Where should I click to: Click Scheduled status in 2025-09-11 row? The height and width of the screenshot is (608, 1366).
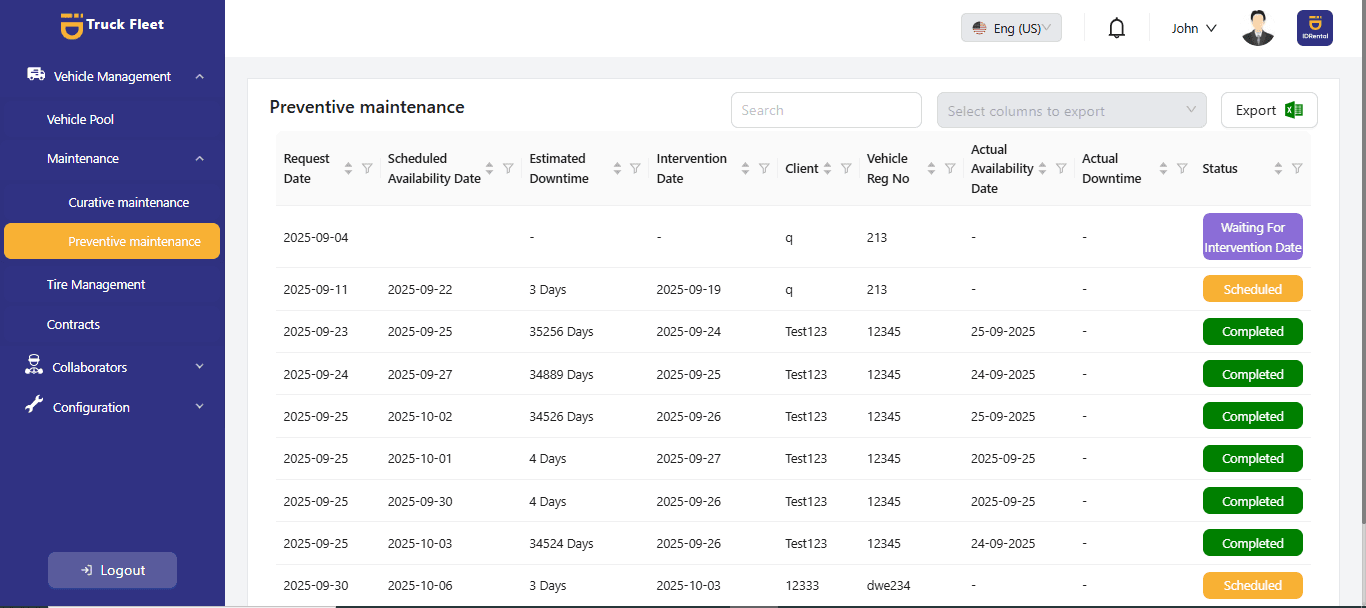[1252, 289]
